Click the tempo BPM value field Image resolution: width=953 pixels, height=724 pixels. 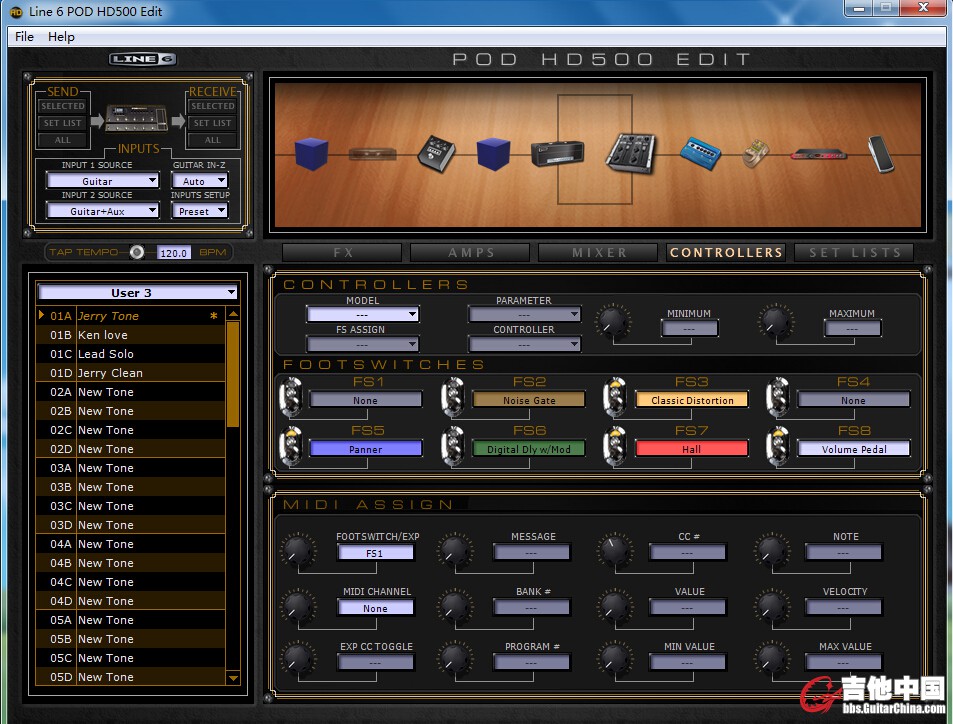point(174,253)
